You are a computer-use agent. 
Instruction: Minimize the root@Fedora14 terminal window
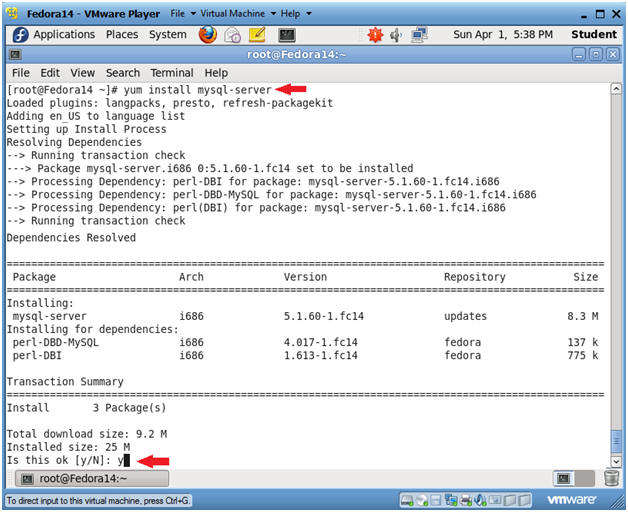coord(579,54)
